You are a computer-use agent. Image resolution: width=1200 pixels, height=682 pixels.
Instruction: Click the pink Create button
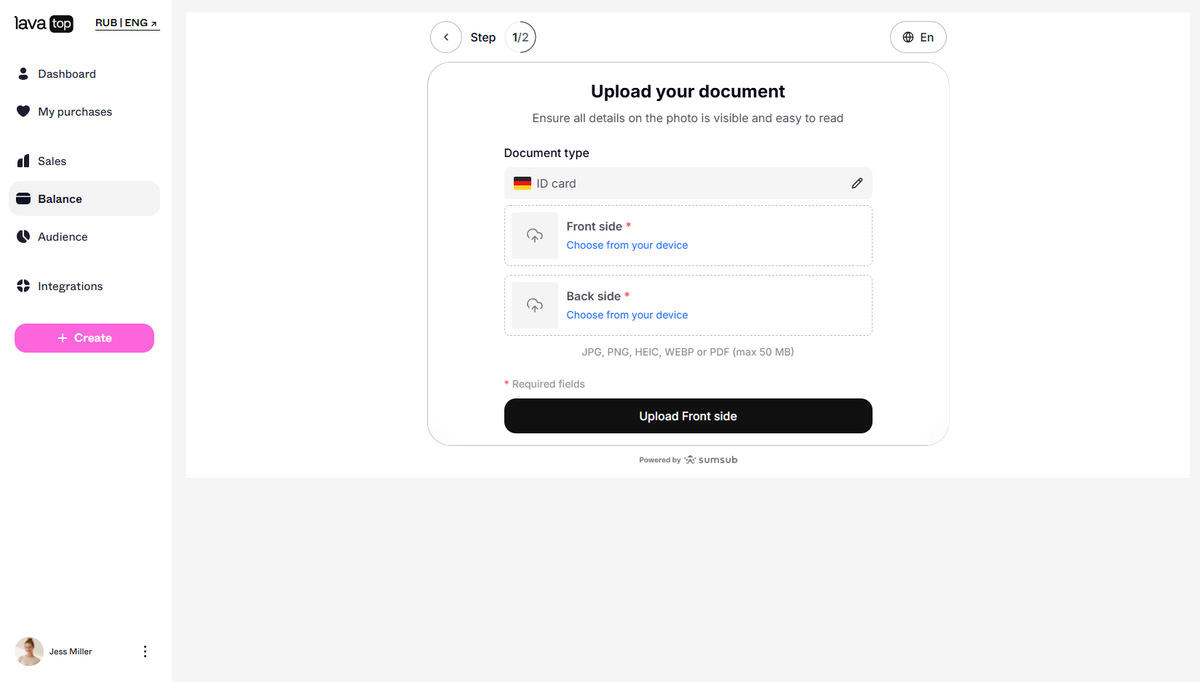(84, 338)
